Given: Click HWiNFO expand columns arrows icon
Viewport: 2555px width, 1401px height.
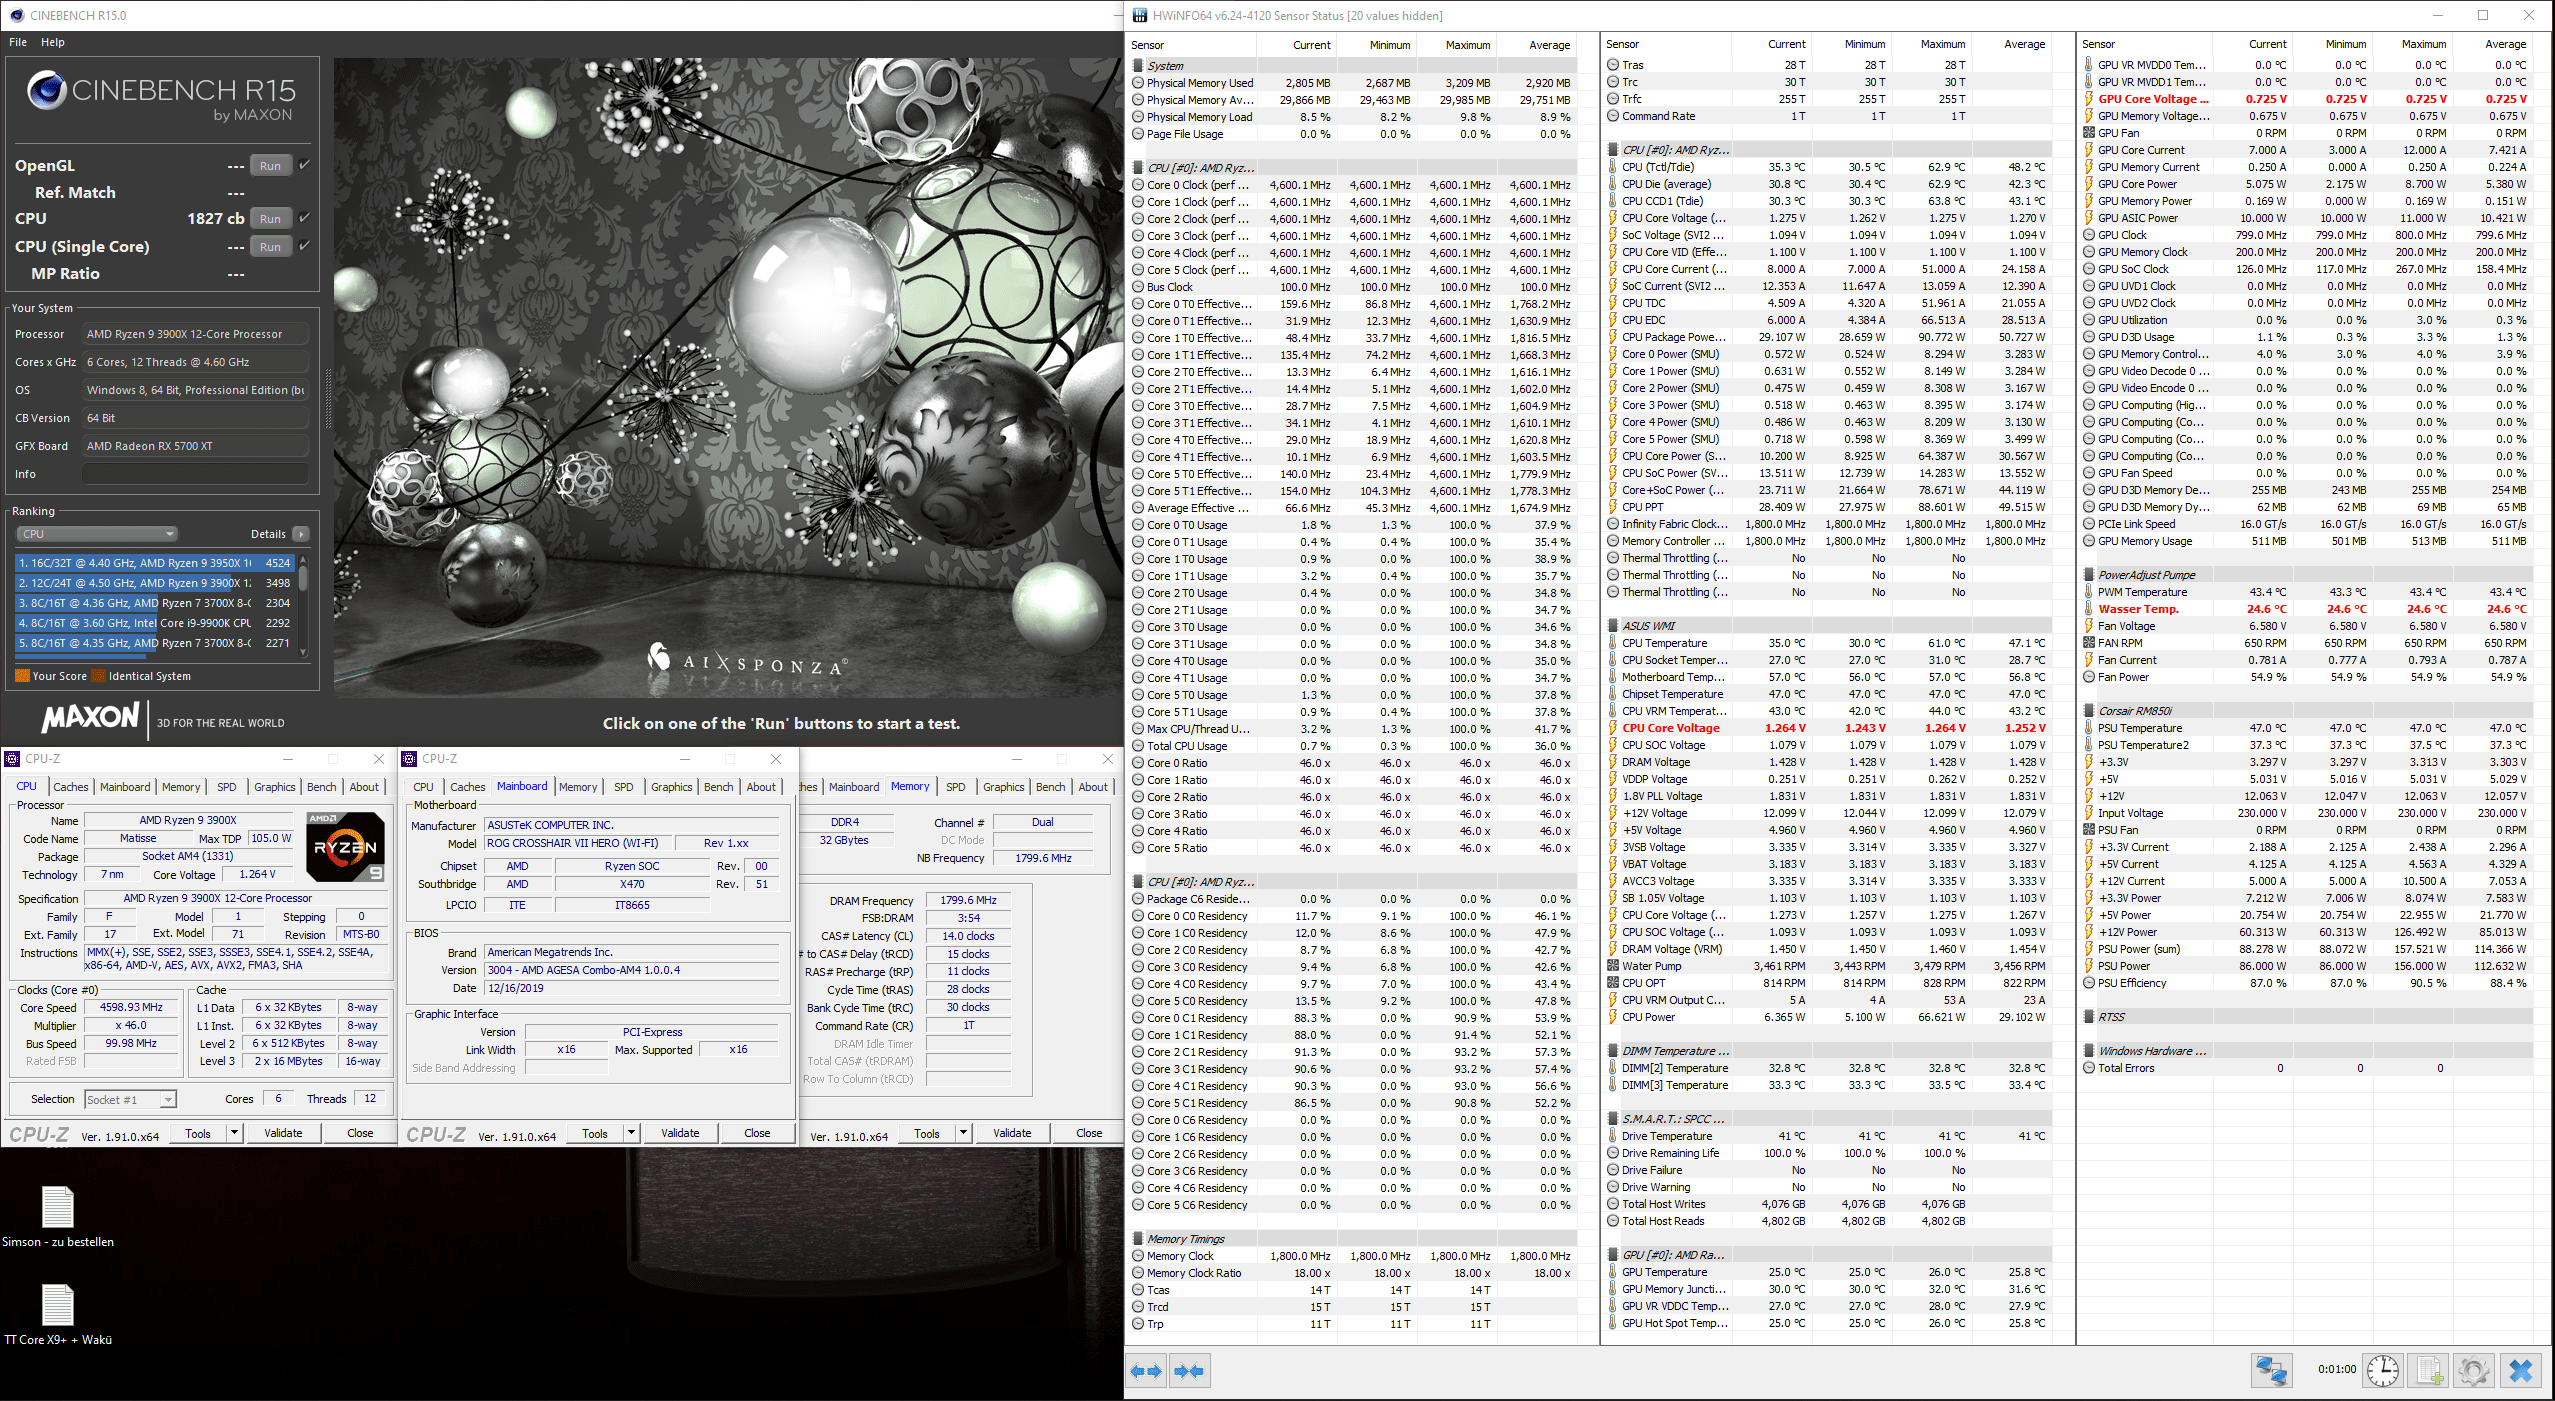Looking at the screenshot, I should pos(1147,1371).
